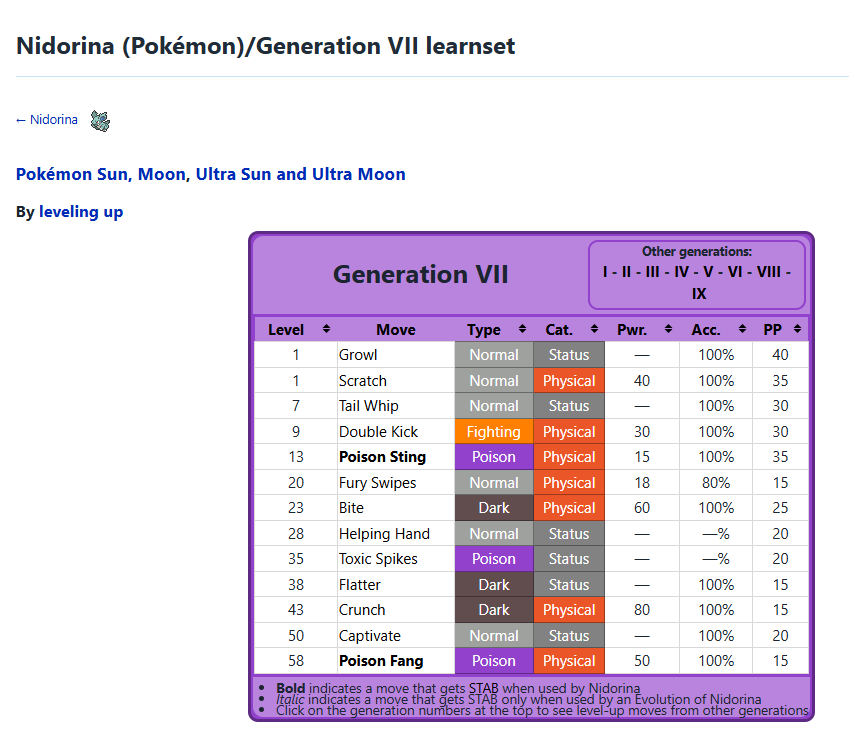This screenshot has width=849, height=733.
Task: Click the power value 80 for Crunch
Action: click(642, 610)
